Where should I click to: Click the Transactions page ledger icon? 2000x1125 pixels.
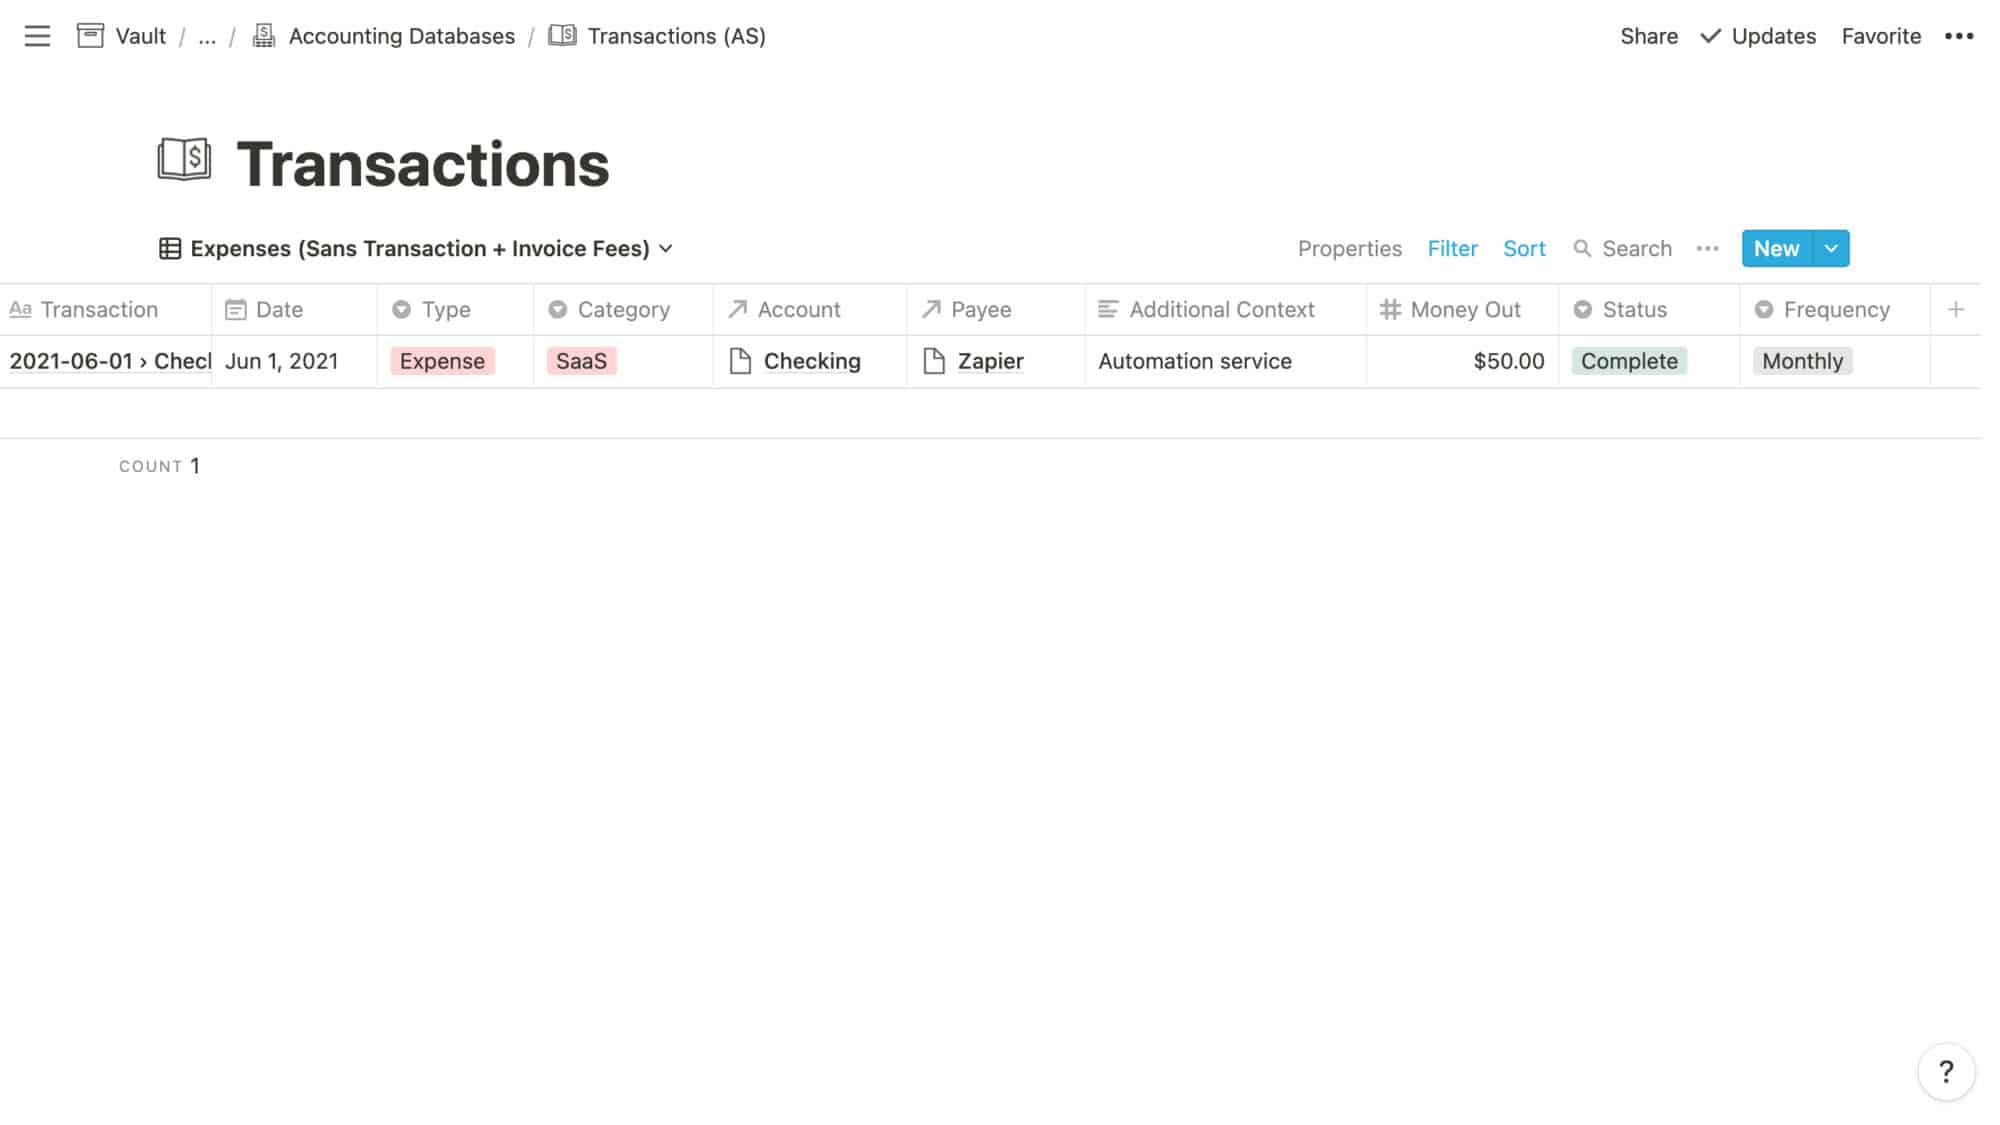click(184, 158)
